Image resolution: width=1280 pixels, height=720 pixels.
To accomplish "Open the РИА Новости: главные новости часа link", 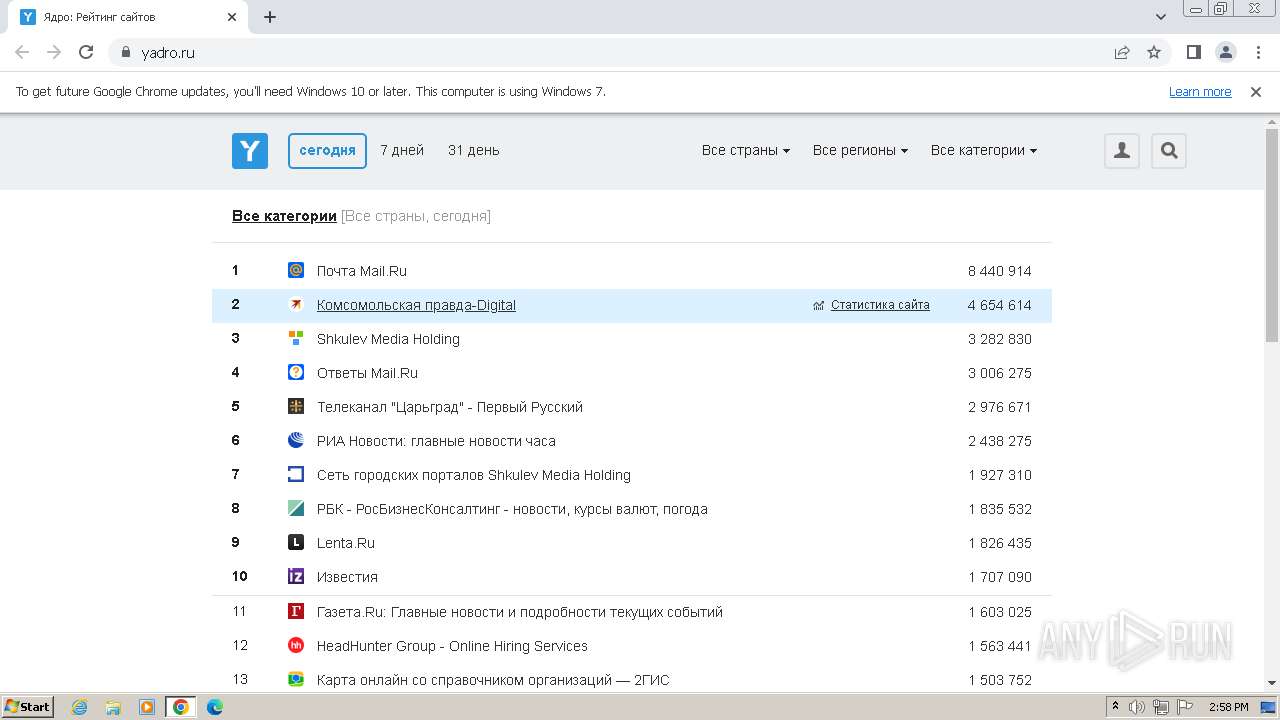I will pyautogui.click(x=436, y=441).
